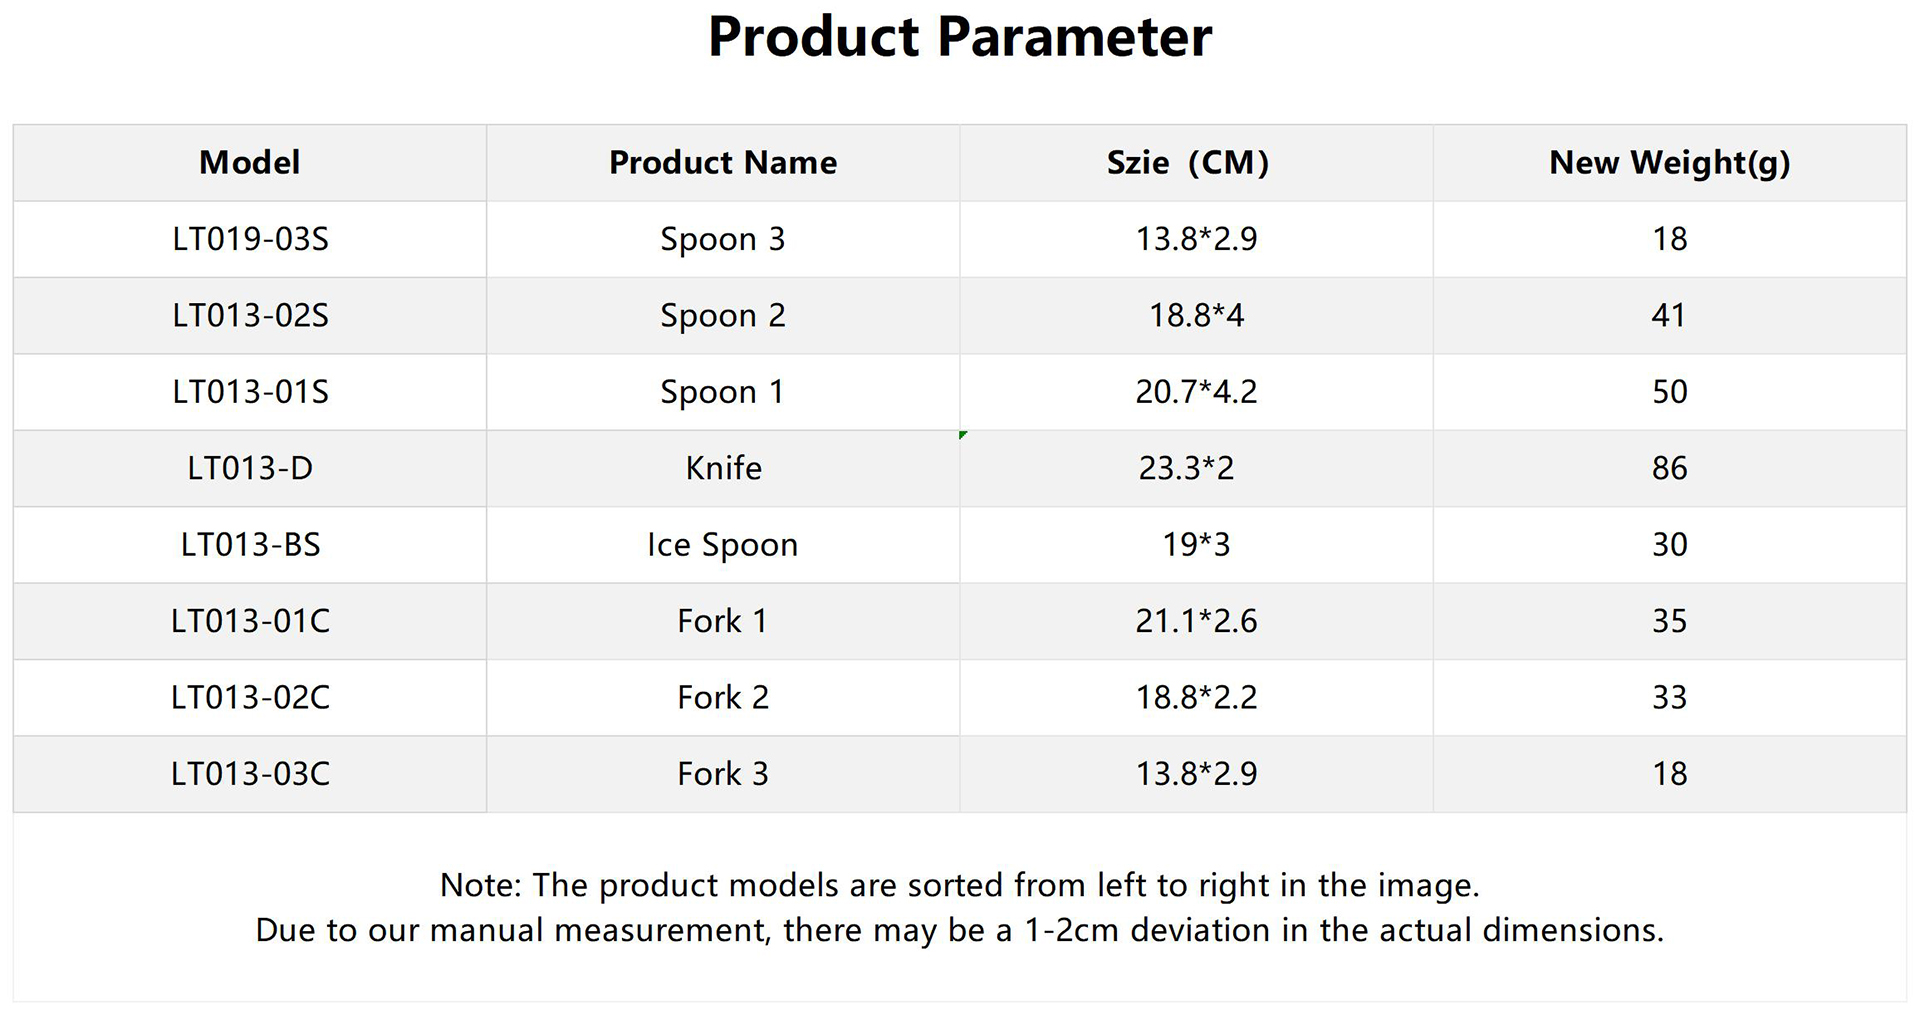Select the Product Name header cell
This screenshot has width=1920, height=1015.
(723, 163)
